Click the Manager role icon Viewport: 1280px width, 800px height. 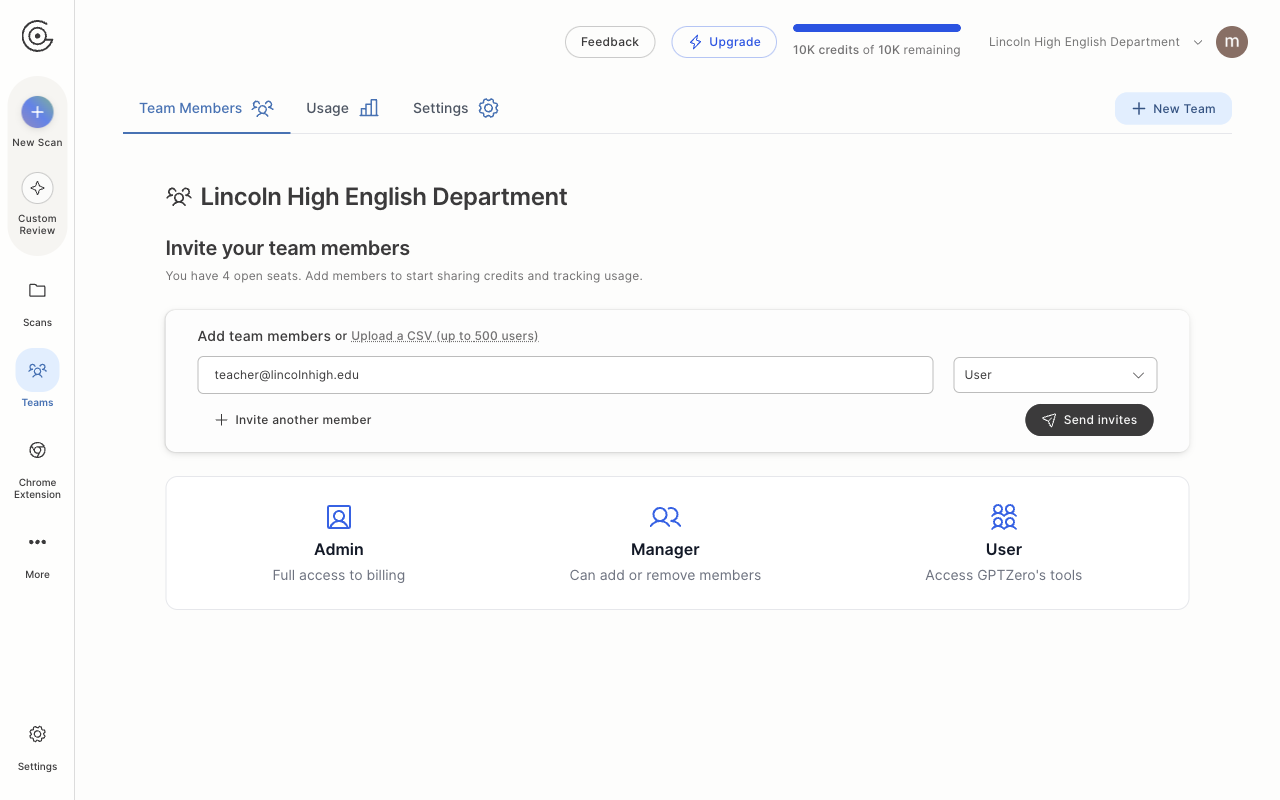665,517
